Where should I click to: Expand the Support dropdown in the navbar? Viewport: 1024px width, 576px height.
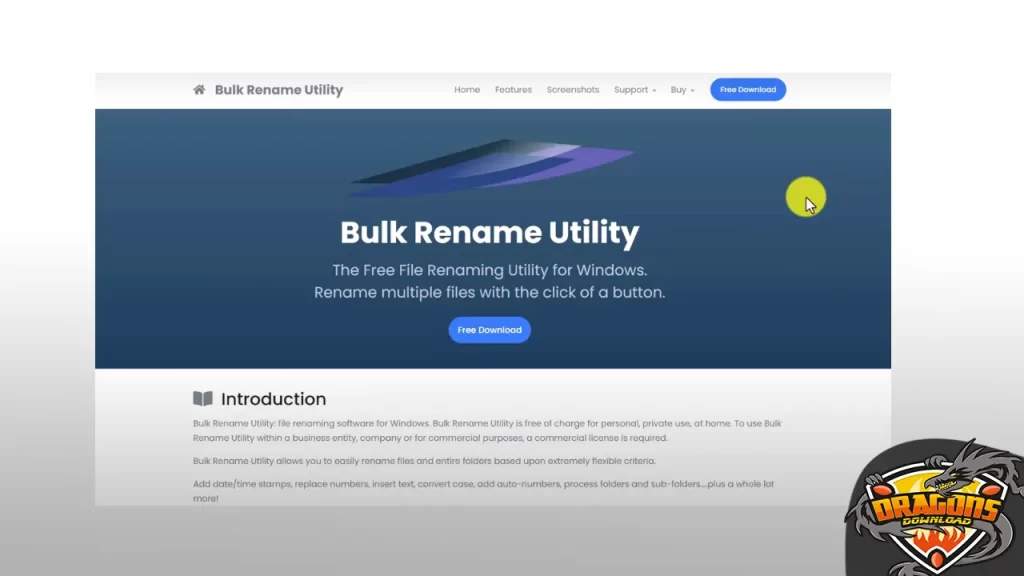pyautogui.click(x=632, y=89)
